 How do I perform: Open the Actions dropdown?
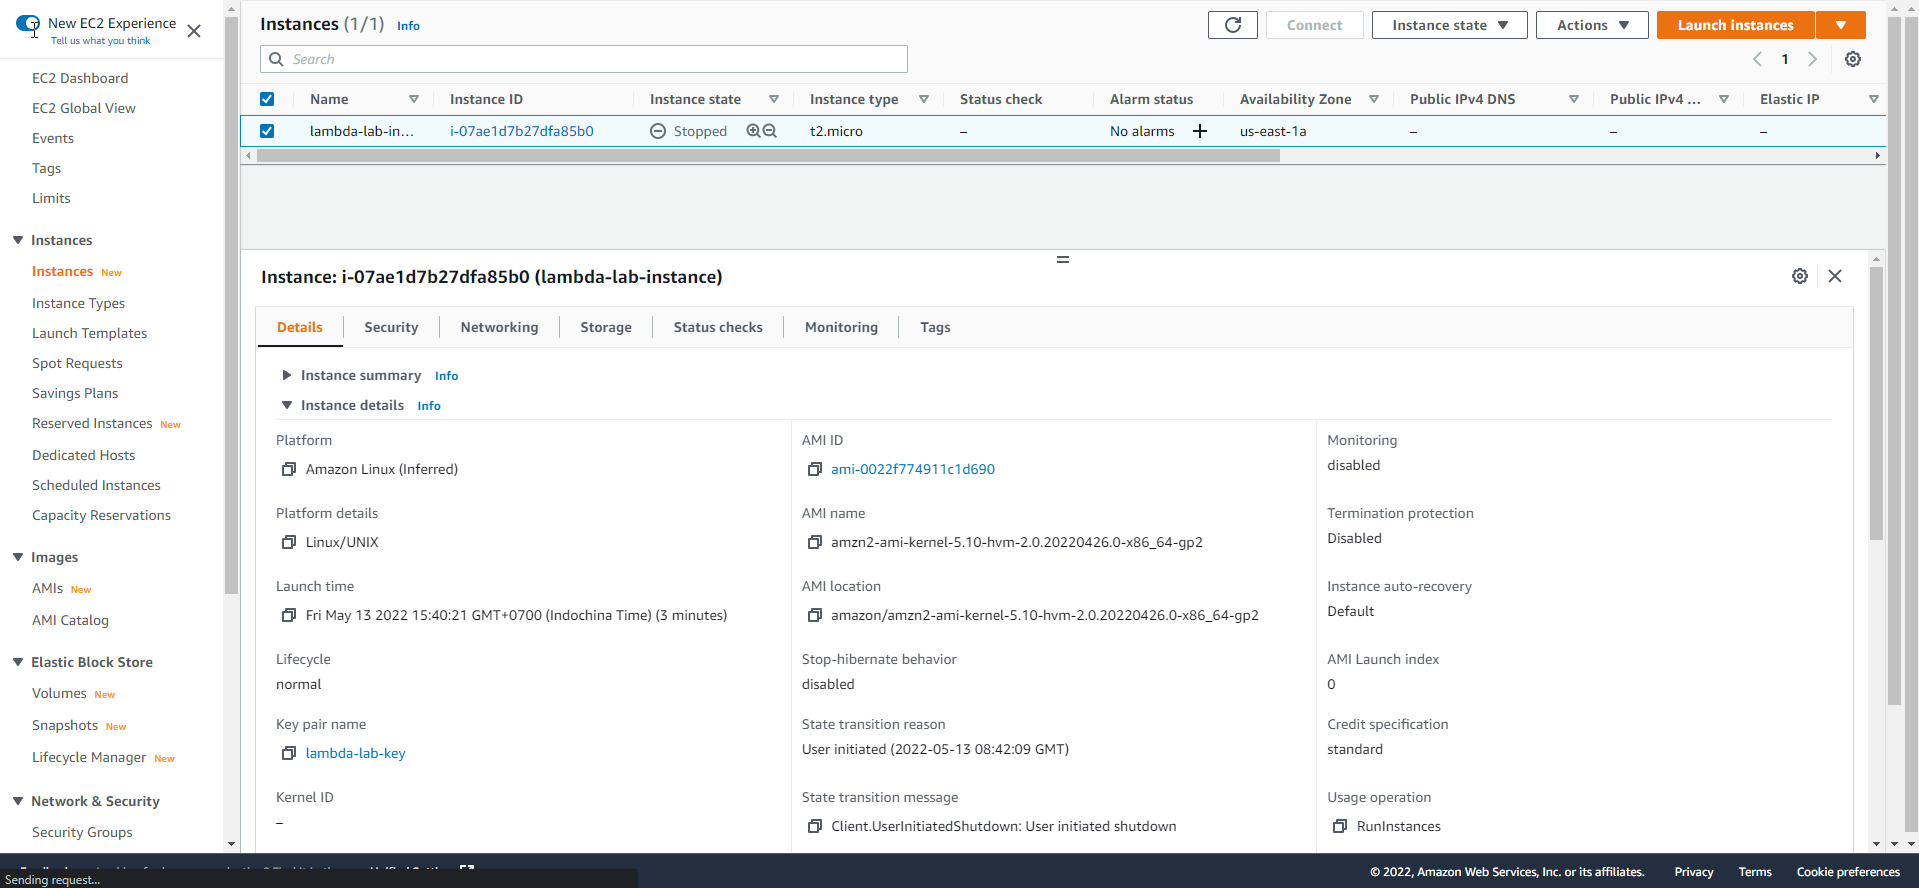coord(1592,25)
